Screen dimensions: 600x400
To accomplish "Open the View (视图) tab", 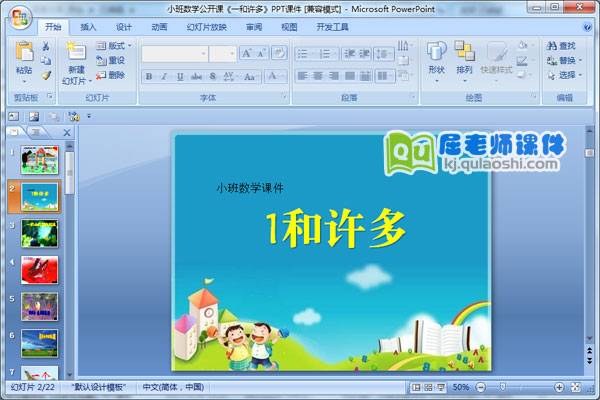I will [289, 27].
